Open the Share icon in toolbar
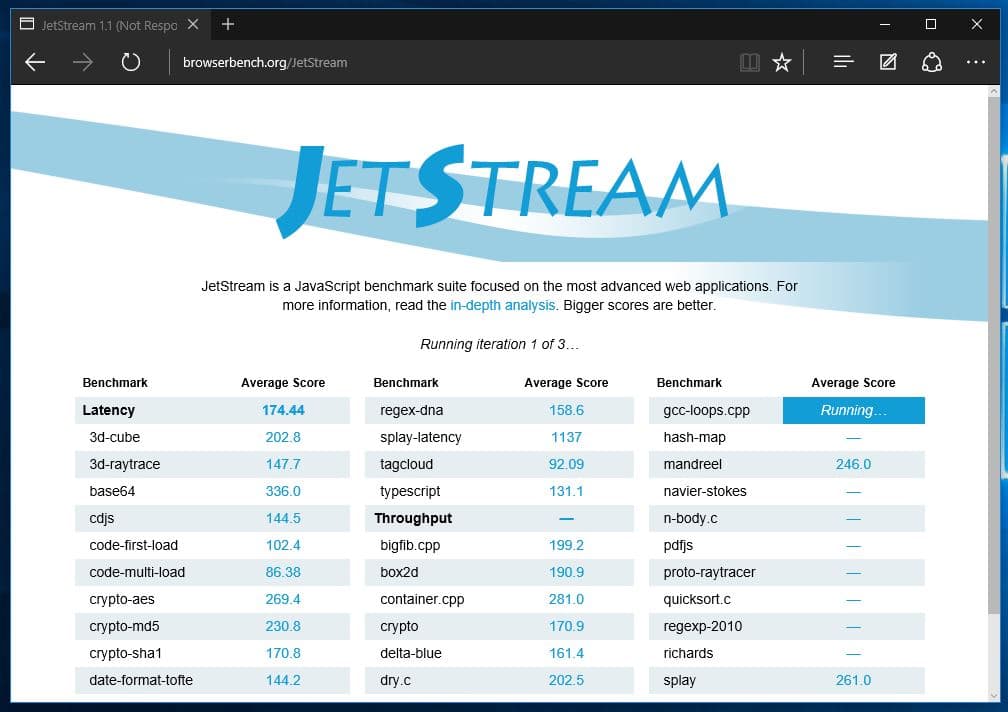This screenshot has height=712, width=1008. 932,62
